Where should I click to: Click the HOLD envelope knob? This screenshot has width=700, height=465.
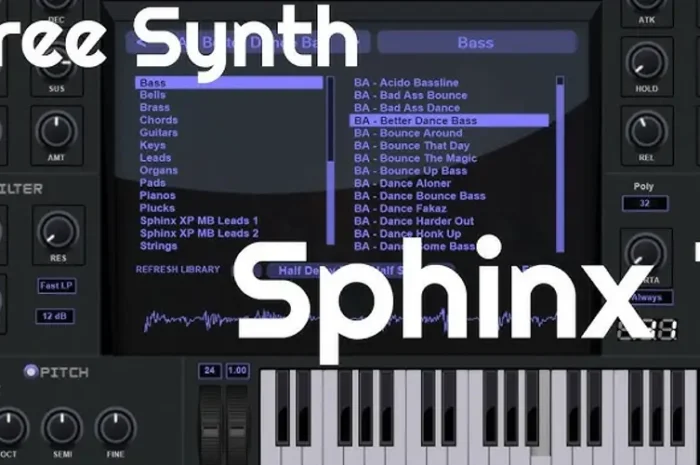646,63
